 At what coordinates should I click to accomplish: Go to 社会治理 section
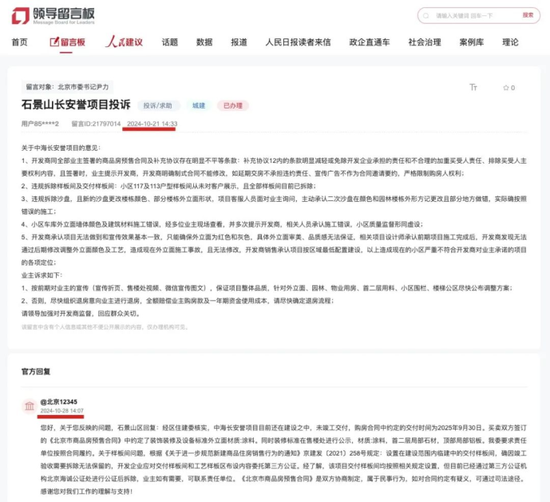(425, 42)
